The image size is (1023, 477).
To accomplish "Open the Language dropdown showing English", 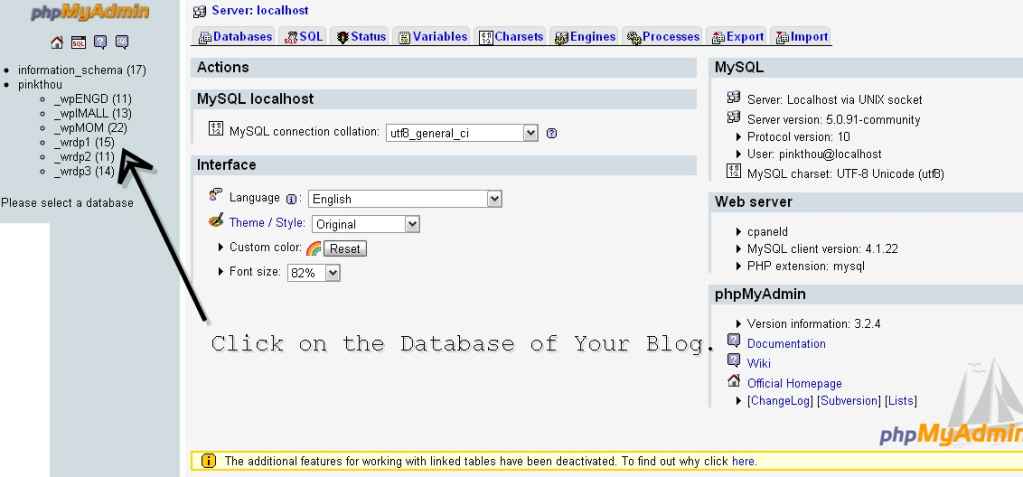I will point(405,199).
